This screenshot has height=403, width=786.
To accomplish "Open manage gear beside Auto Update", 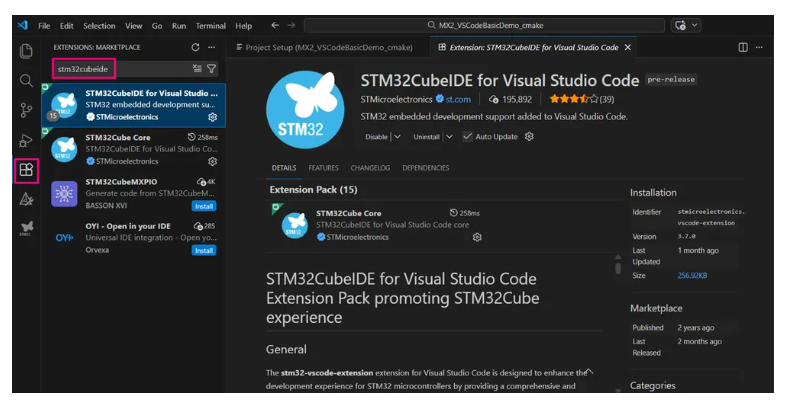I will tap(529, 136).
